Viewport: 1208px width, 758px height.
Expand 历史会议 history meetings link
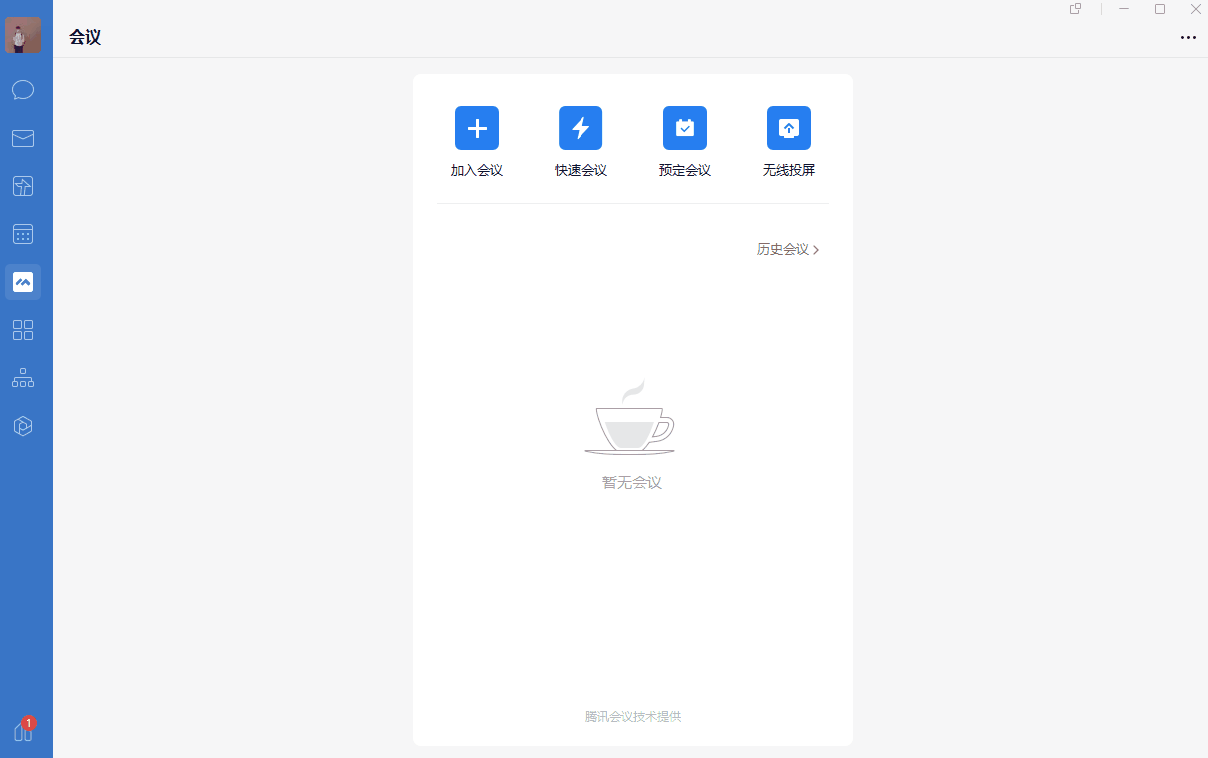(788, 250)
